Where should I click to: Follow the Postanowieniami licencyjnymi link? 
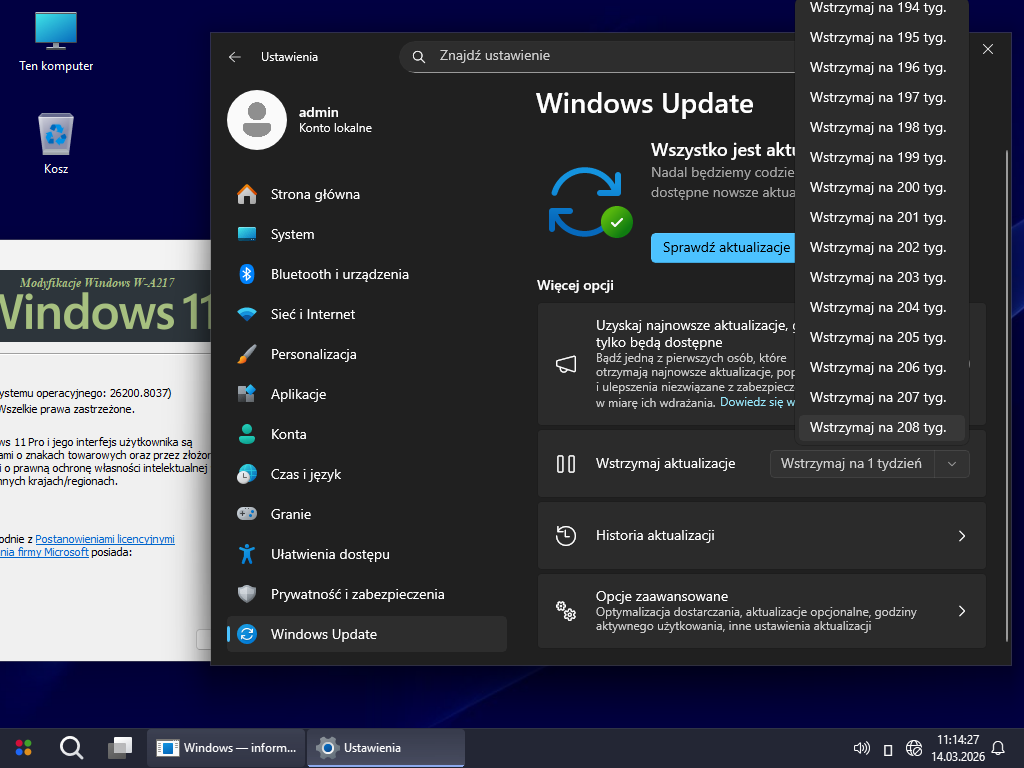coord(105,539)
